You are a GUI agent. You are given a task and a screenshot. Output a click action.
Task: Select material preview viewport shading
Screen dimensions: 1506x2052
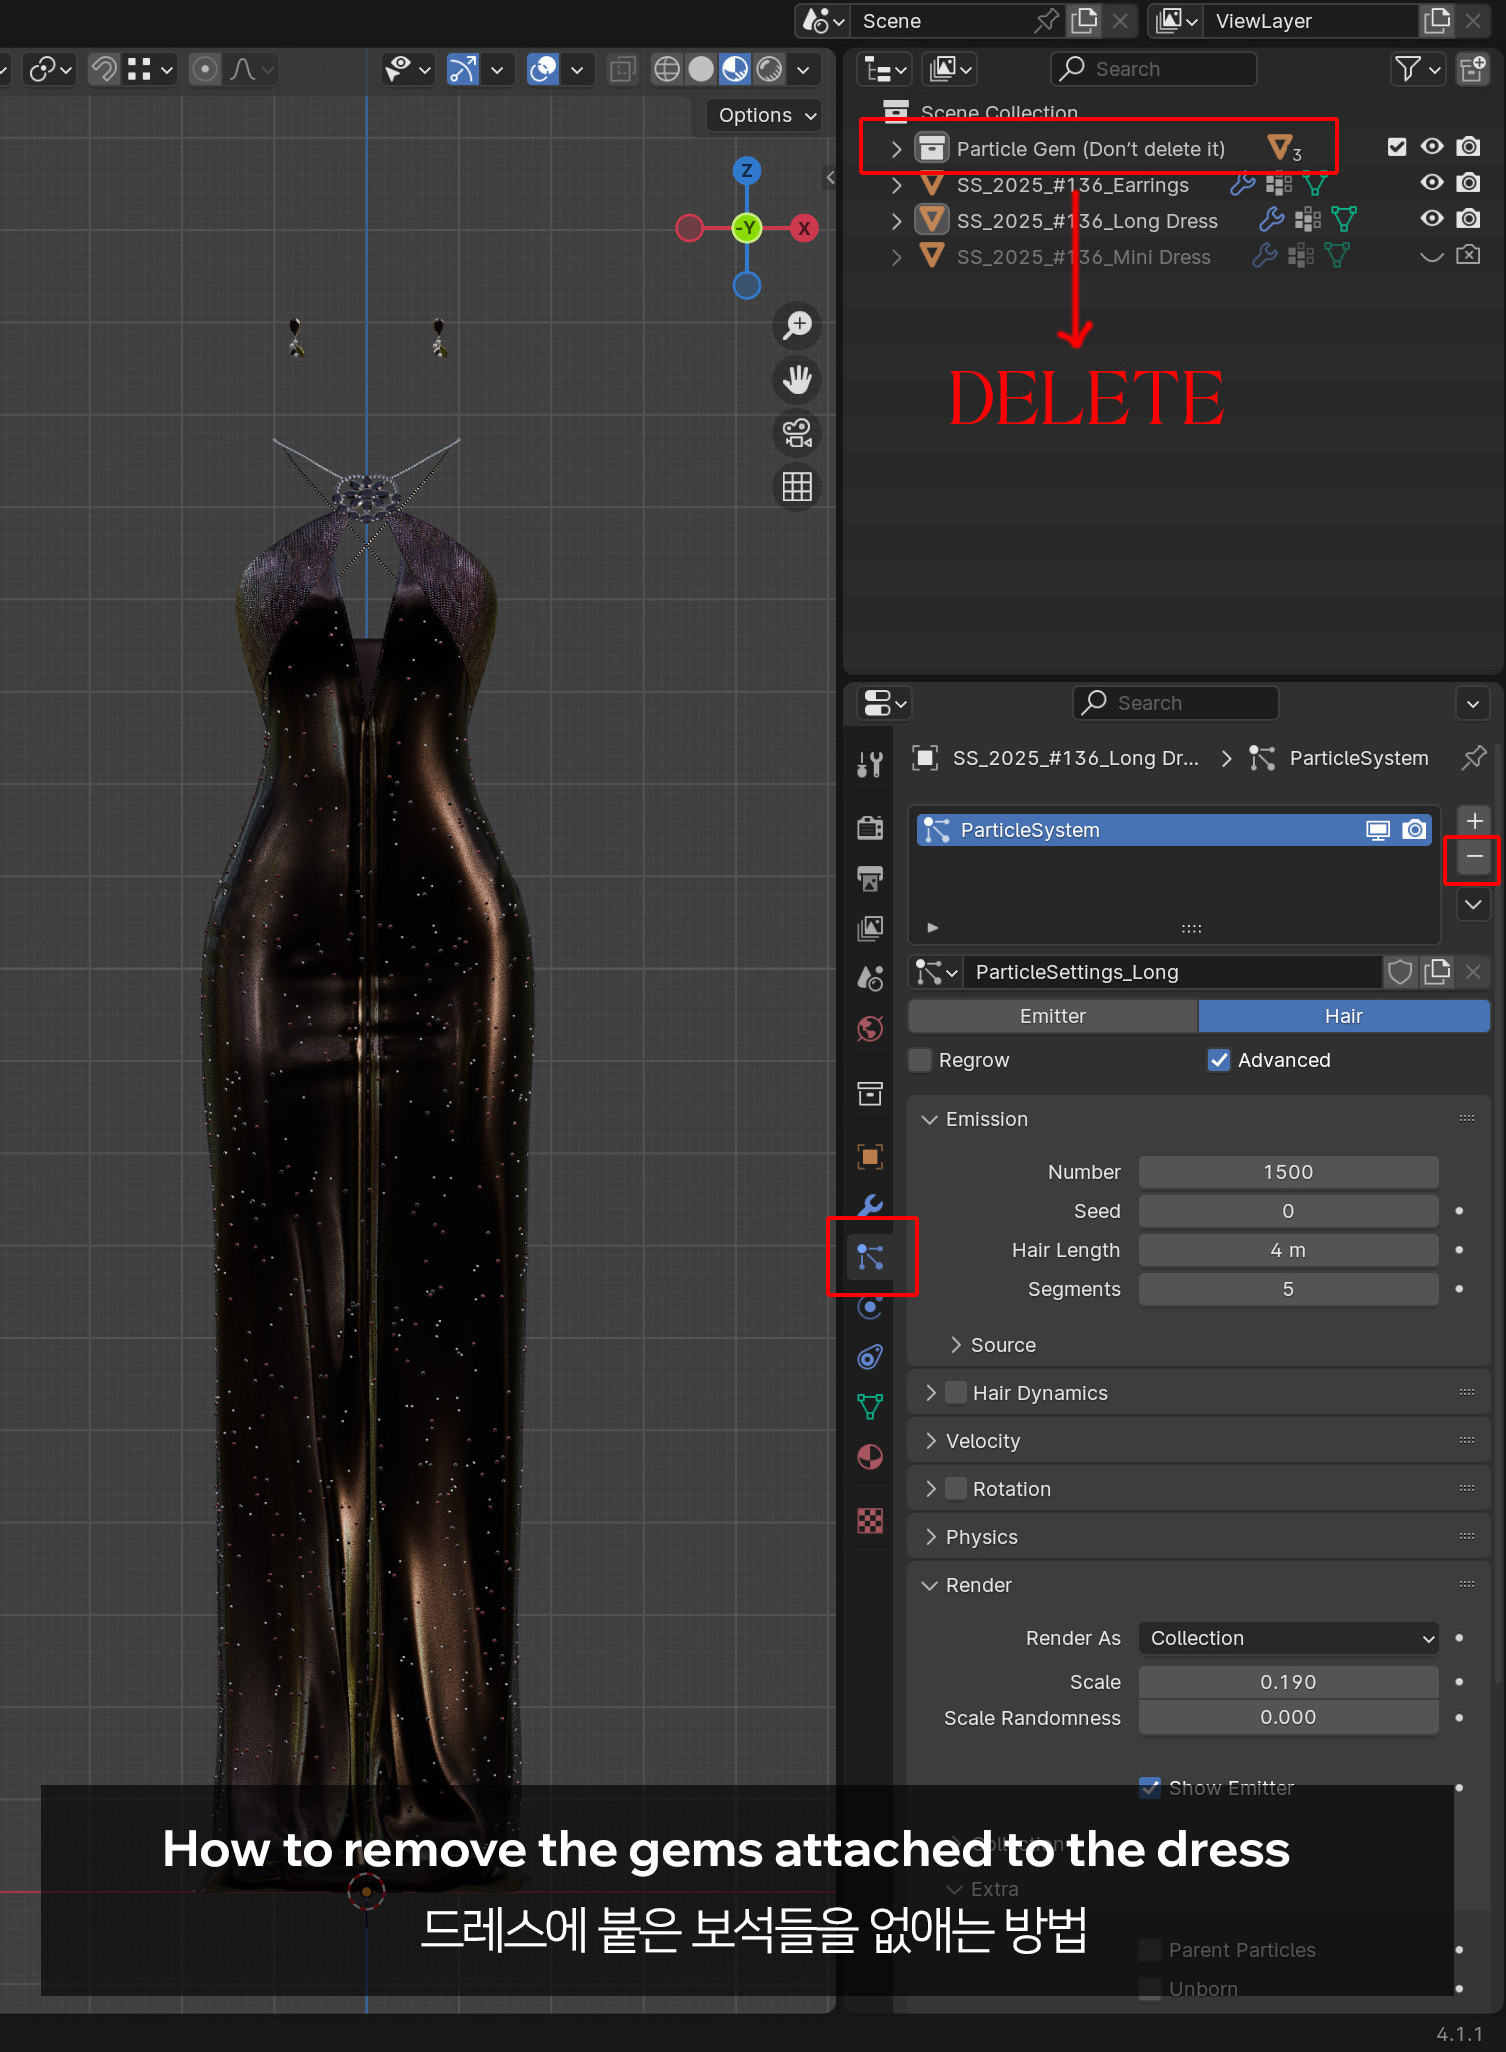pos(735,69)
